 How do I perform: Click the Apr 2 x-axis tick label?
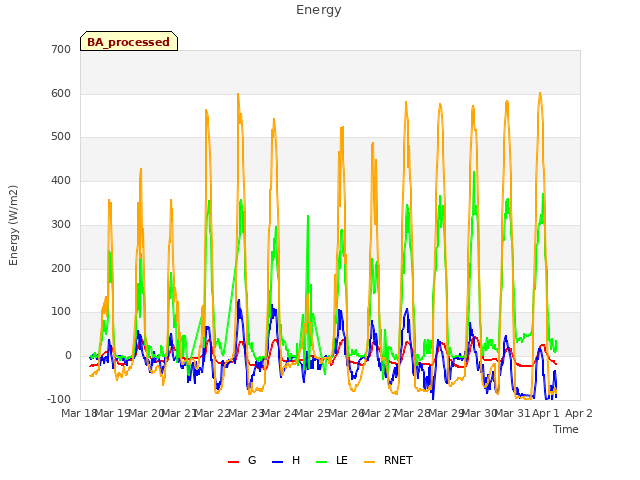point(579,413)
